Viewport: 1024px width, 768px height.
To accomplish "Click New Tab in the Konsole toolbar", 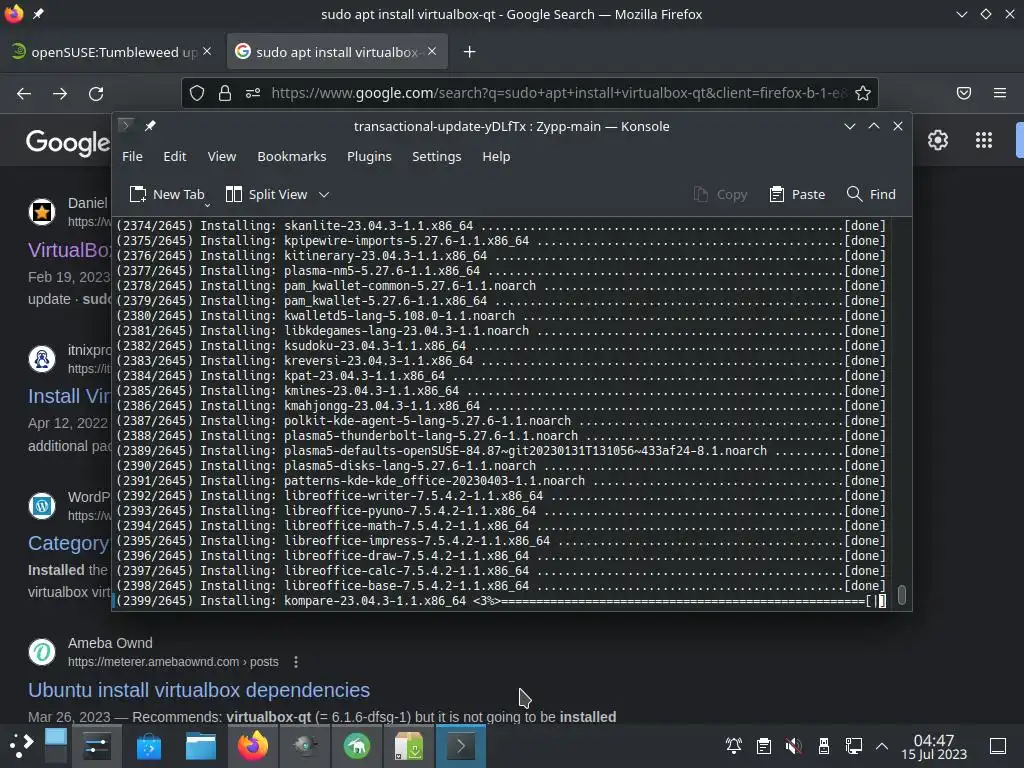I will pos(167,194).
